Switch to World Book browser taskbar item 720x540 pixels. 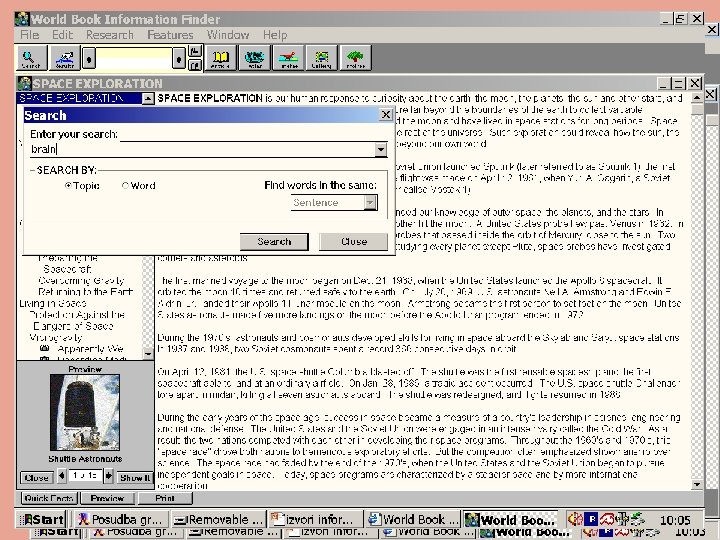pos(412,519)
